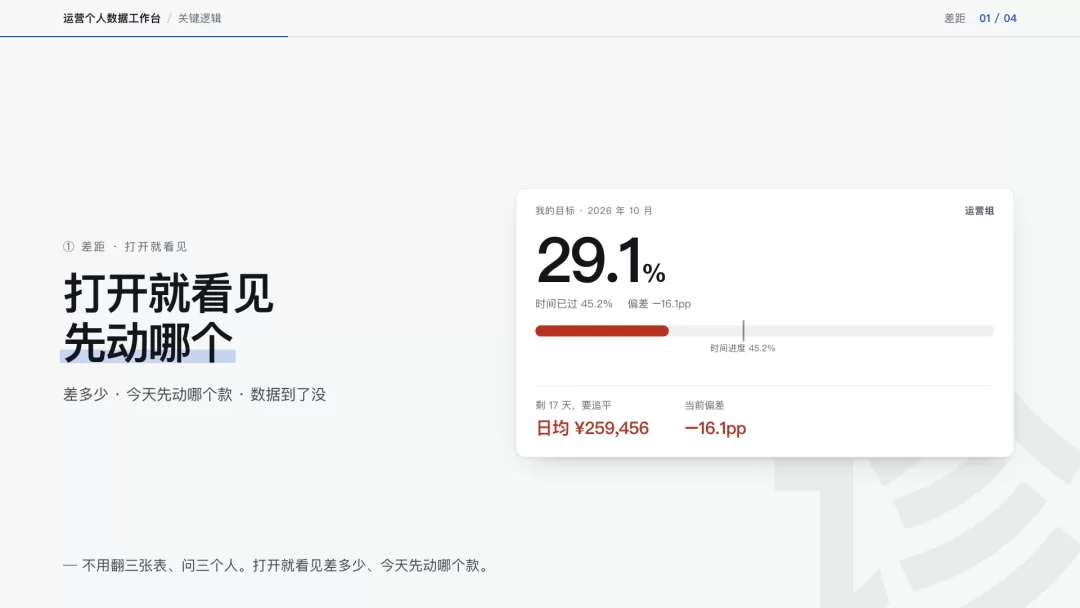Viewport: 1080px width, 608px height.
Task: Click the red progress bar fill
Action: (602, 331)
